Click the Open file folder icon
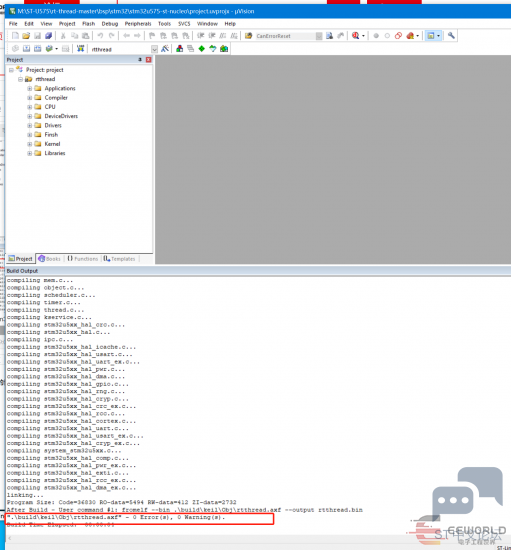Screen dimensions: 511x550 click(26, 36)
